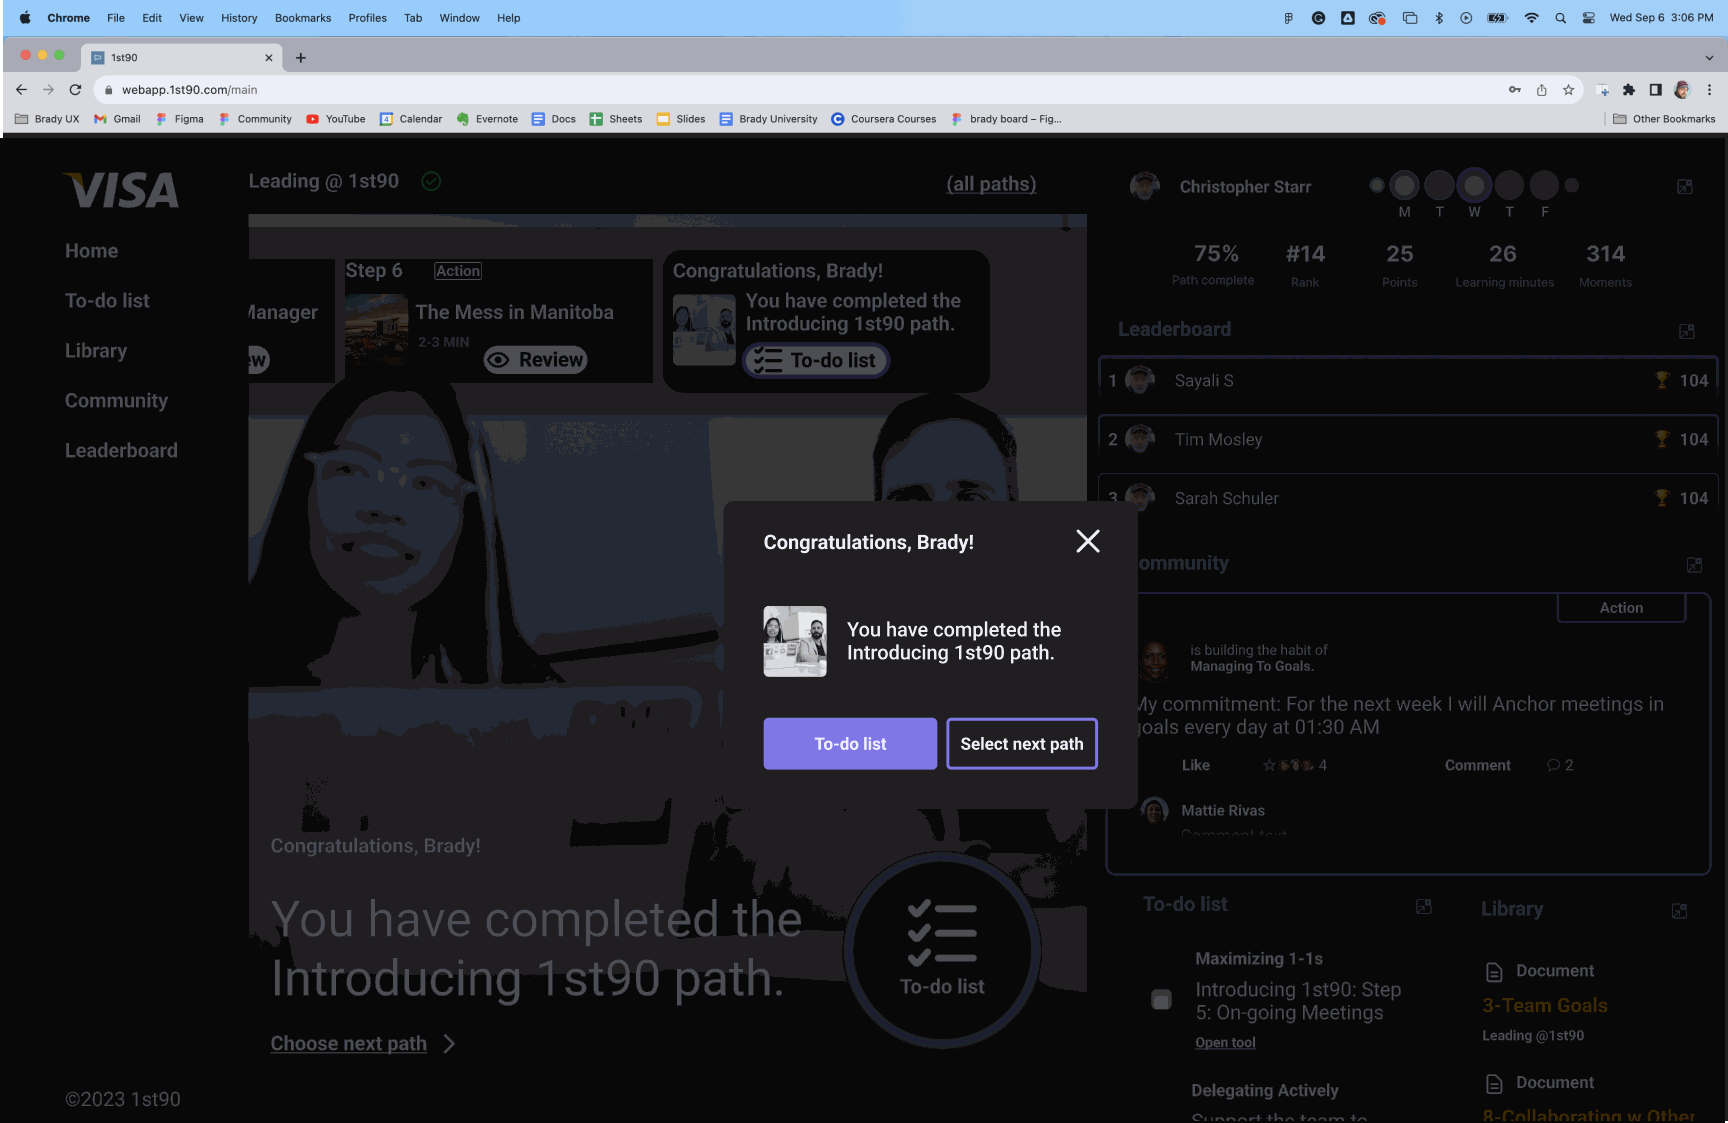The width and height of the screenshot is (1728, 1123).
Task: Expand the To-do list panel
Action: pos(1424,907)
